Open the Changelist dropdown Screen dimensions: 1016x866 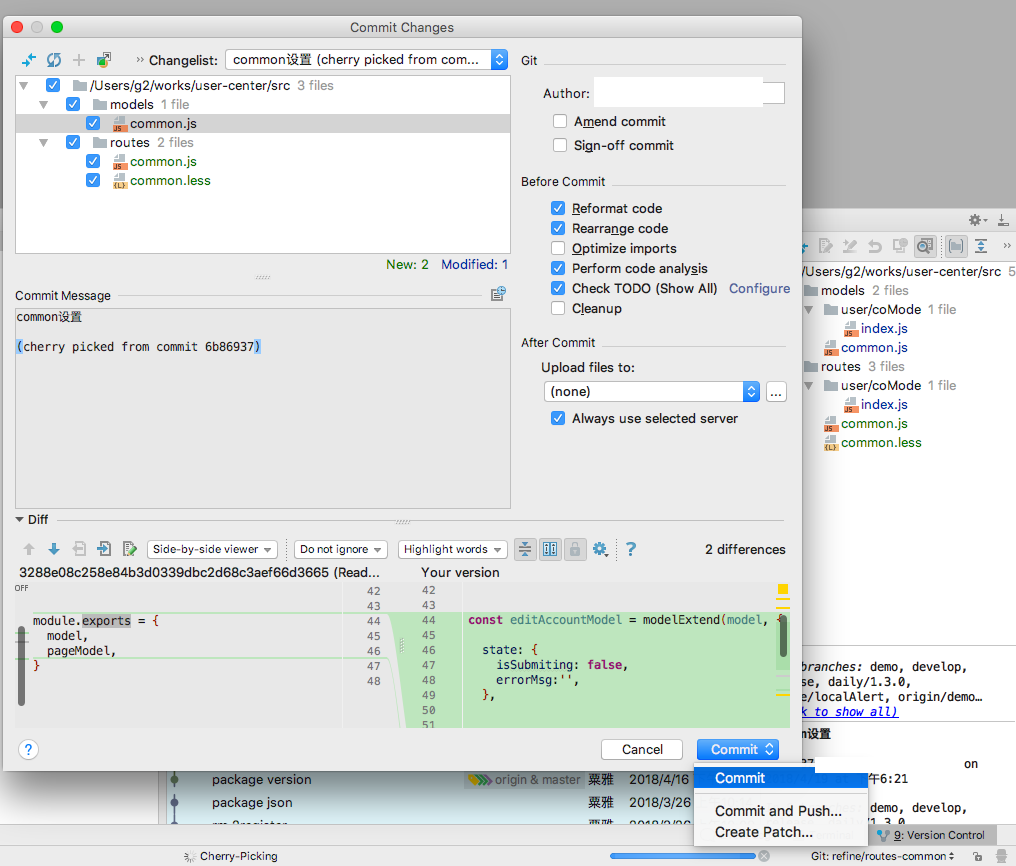tap(366, 60)
